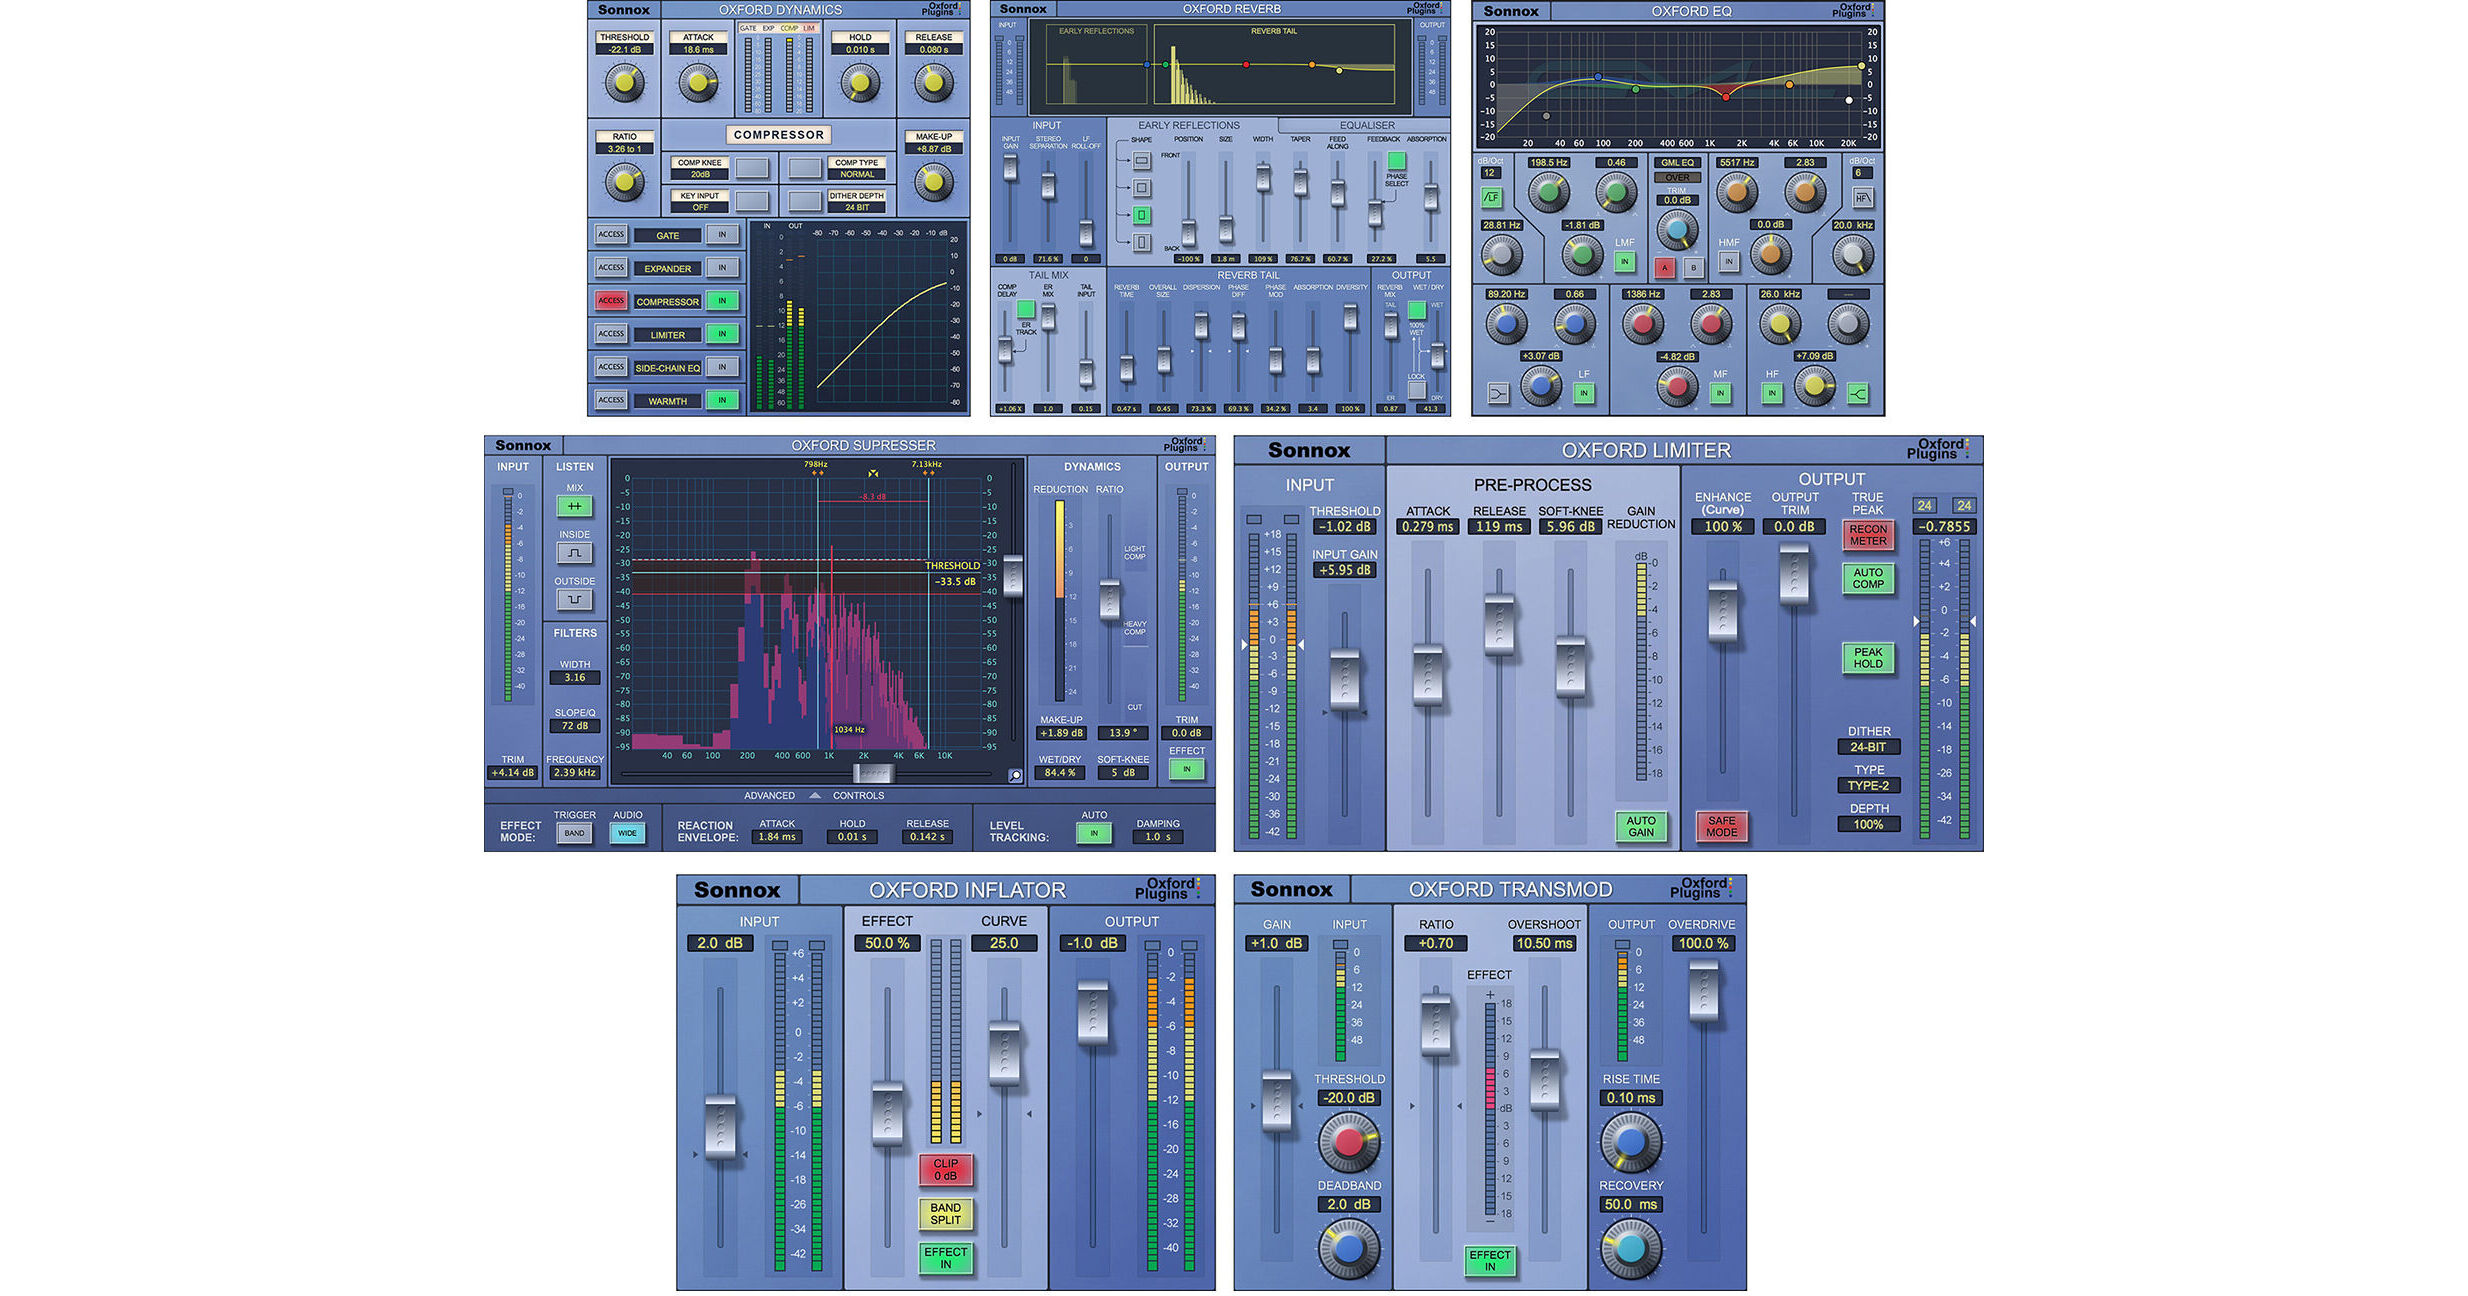Change the Dither 24-BIT setting in Limiter
This screenshot has height=1296, width=2468.
point(1868,747)
